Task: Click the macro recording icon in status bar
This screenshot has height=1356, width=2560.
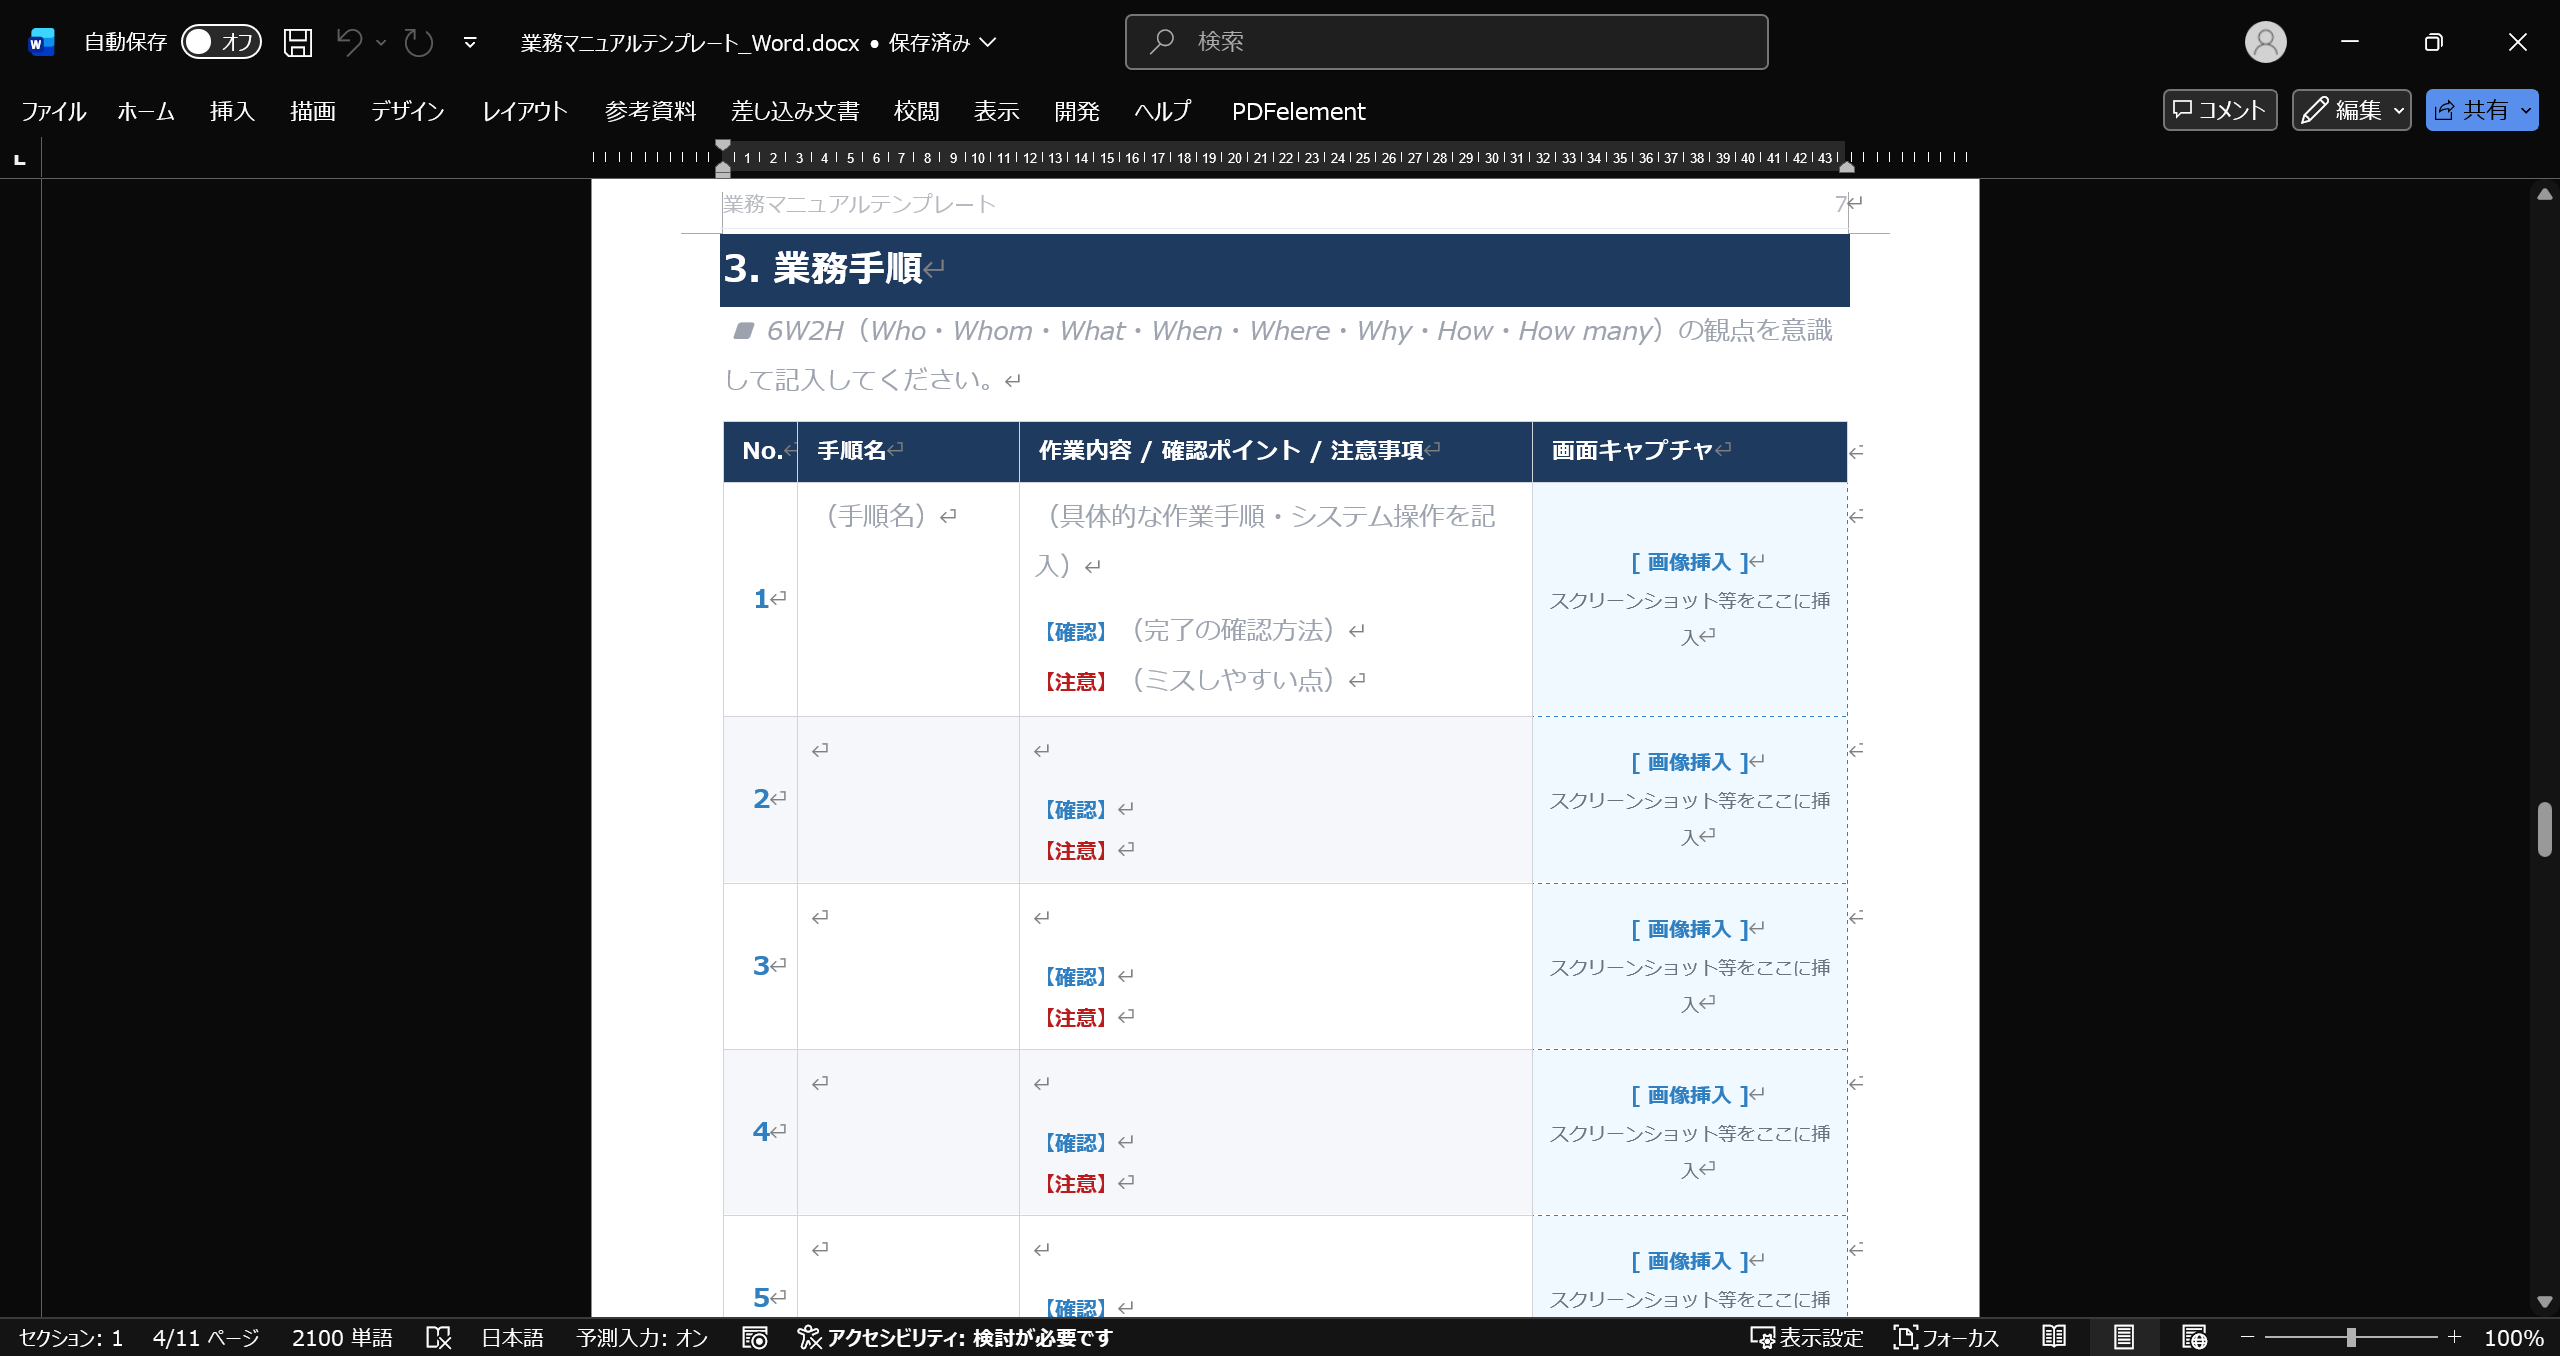Action: 755,1337
